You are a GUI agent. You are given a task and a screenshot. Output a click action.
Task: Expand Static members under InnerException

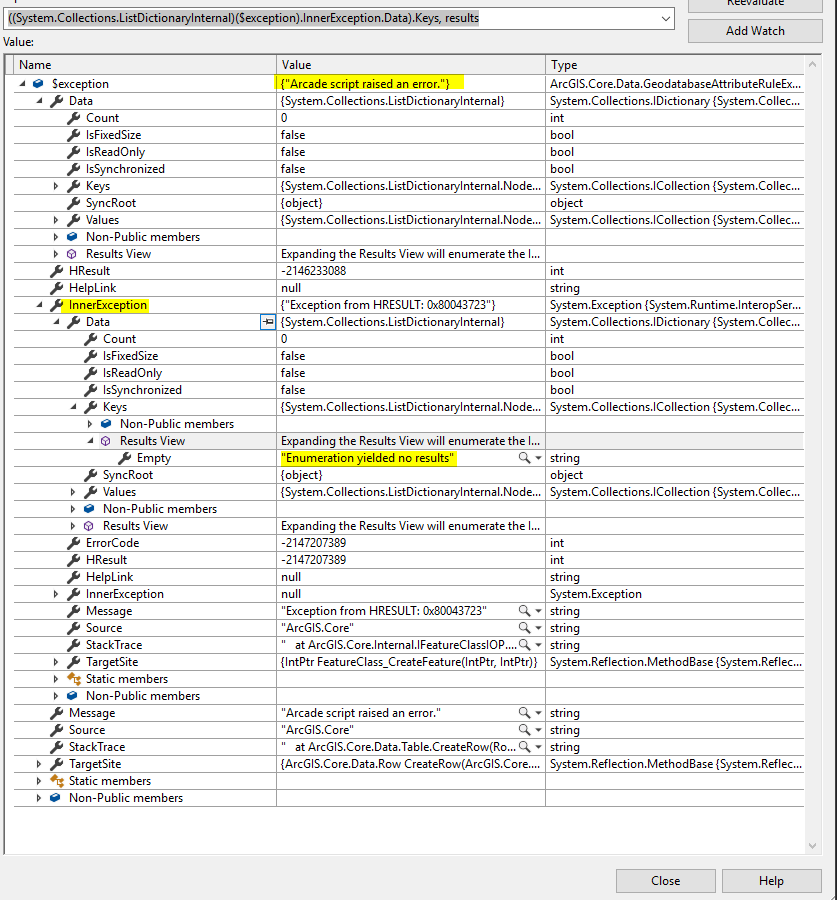coord(56,679)
